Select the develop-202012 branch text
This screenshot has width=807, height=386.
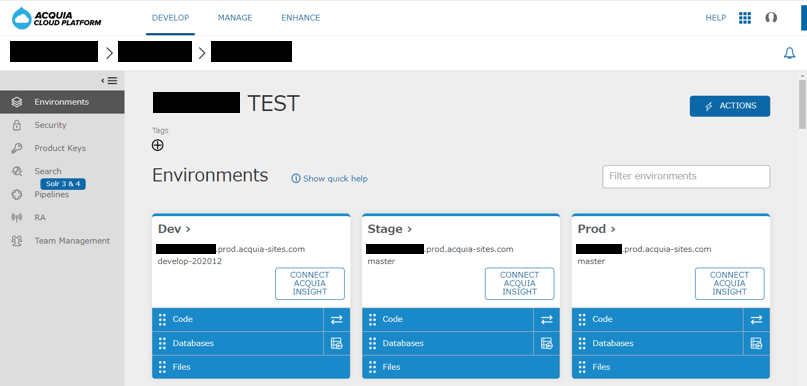pos(190,261)
